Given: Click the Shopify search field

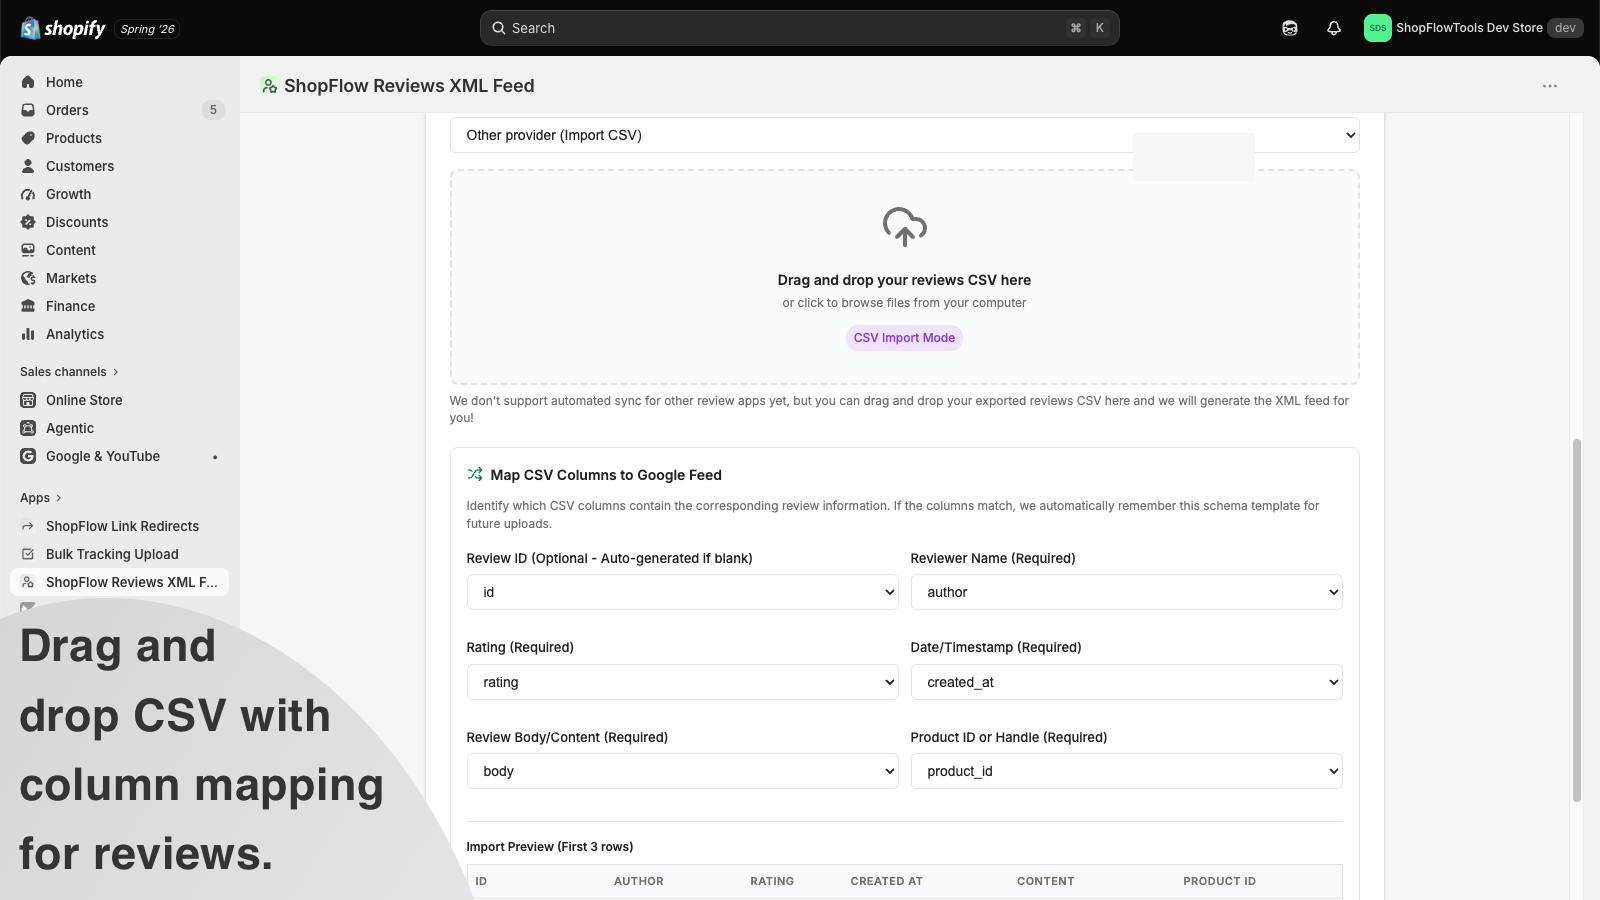Looking at the screenshot, I should point(799,28).
